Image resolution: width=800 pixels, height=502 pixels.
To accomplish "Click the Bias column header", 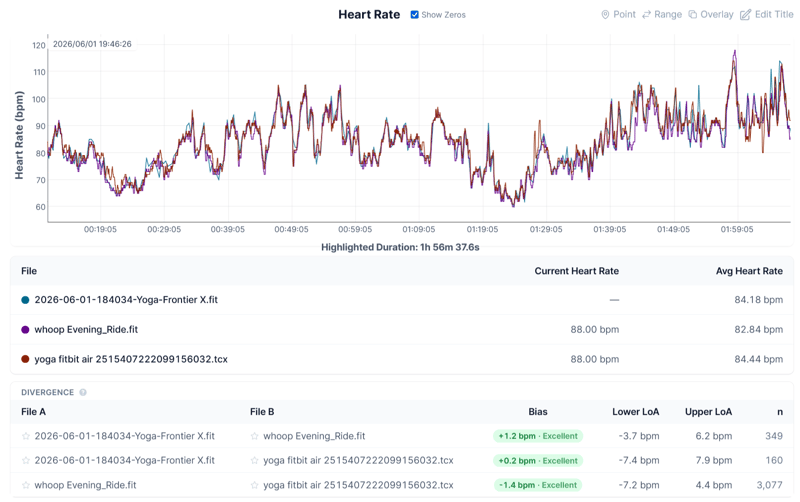I will [x=538, y=412].
